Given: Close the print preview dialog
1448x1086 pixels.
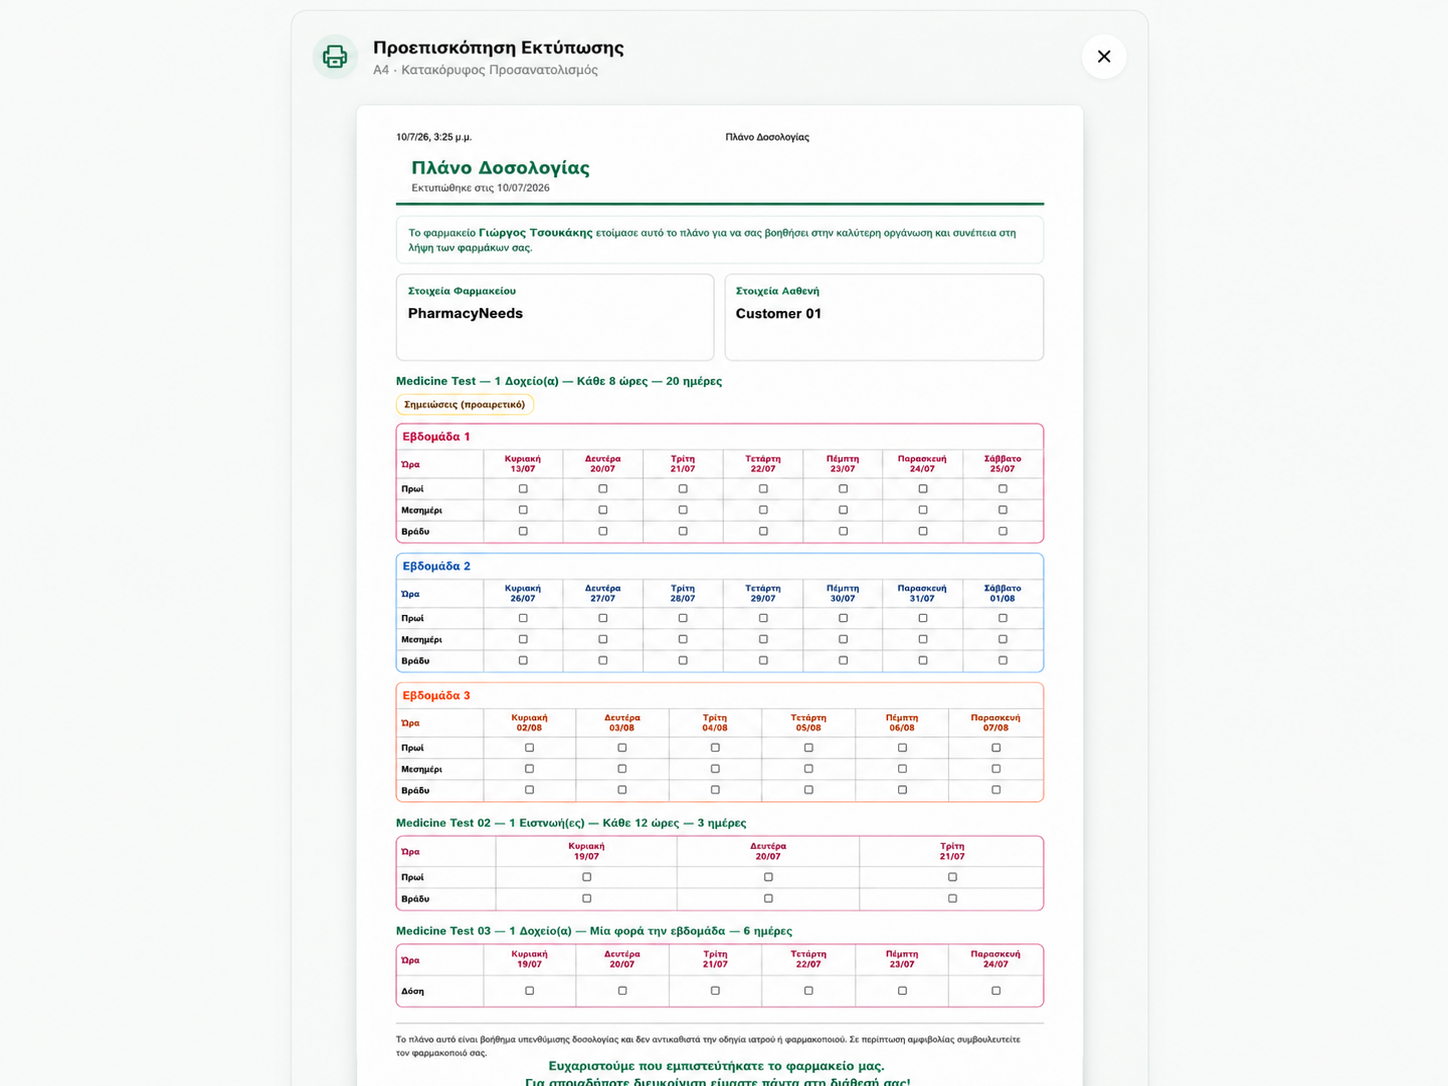Looking at the screenshot, I should pos(1104,56).
